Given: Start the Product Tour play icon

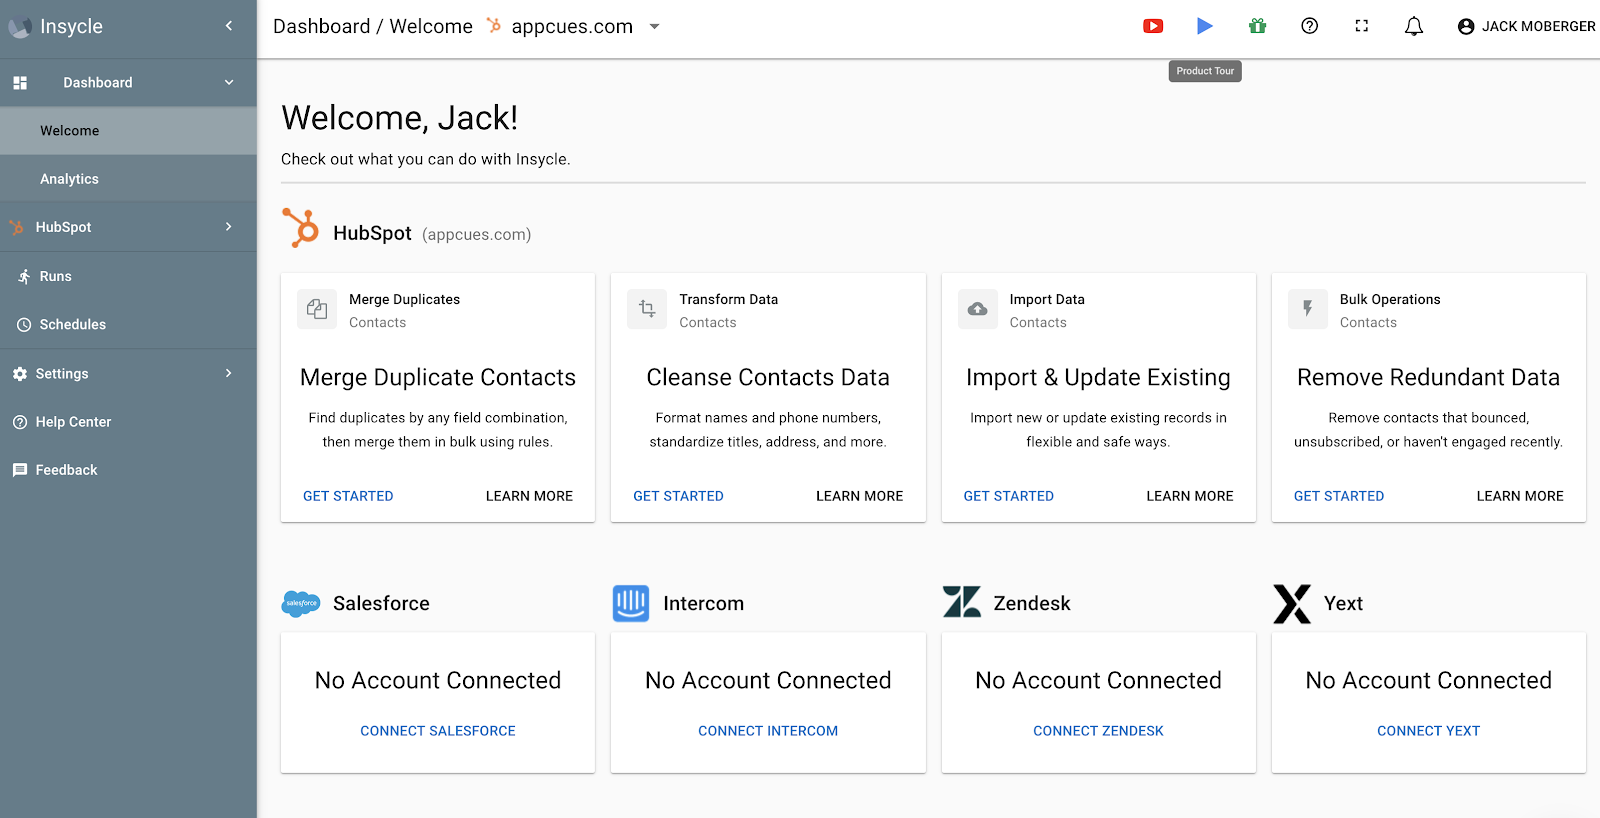Looking at the screenshot, I should pyautogui.click(x=1205, y=26).
